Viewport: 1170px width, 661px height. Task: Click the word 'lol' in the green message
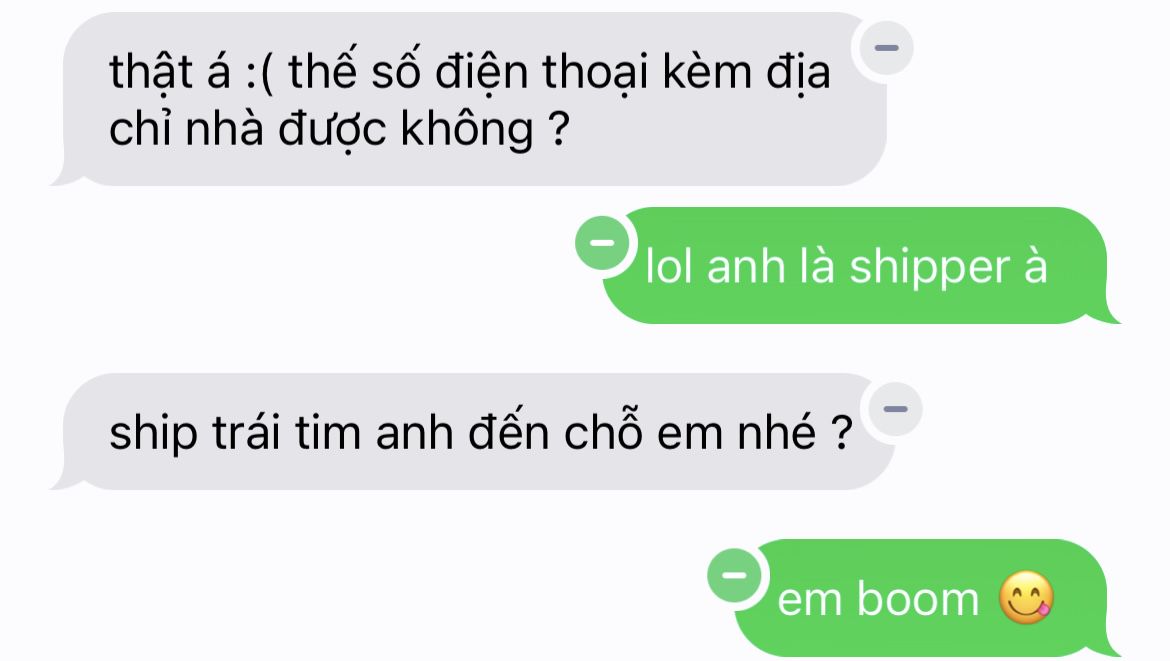pos(669,266)
